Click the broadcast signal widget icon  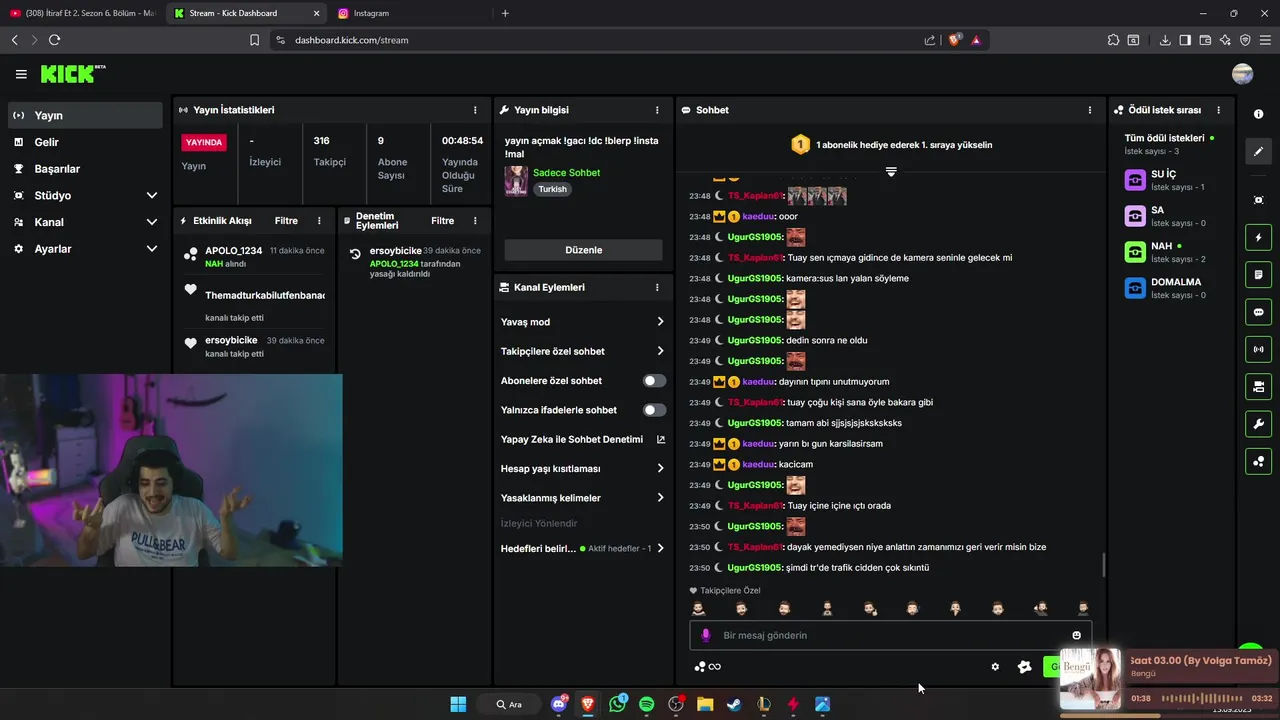1258,349
